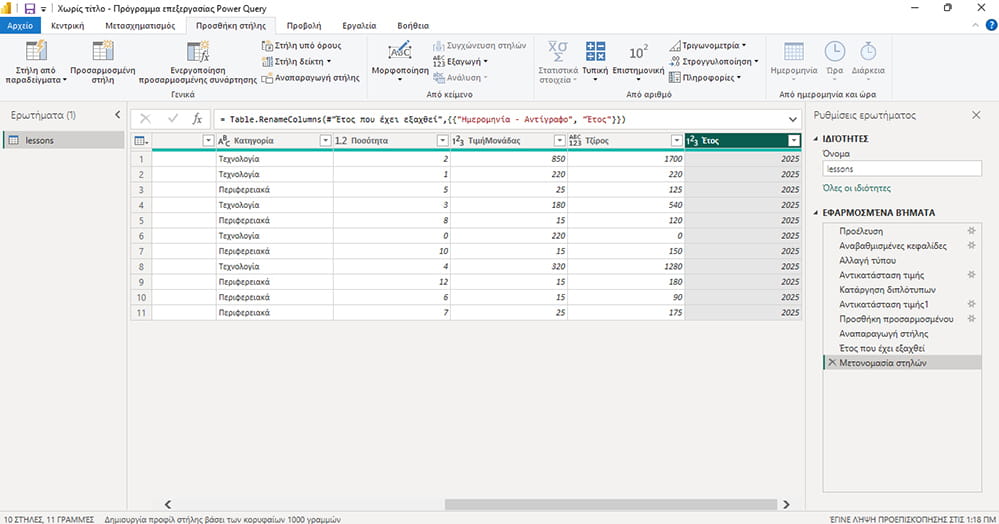Viewport: 999px width, 524px height.
Task: Collapse the Ερωτήματα queries pane
Action: point(117,115)
